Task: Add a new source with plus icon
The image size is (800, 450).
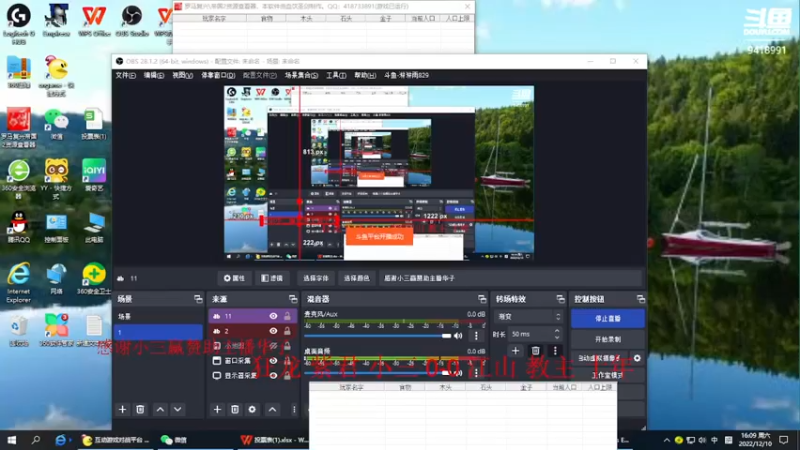Action: click(217, 409)
